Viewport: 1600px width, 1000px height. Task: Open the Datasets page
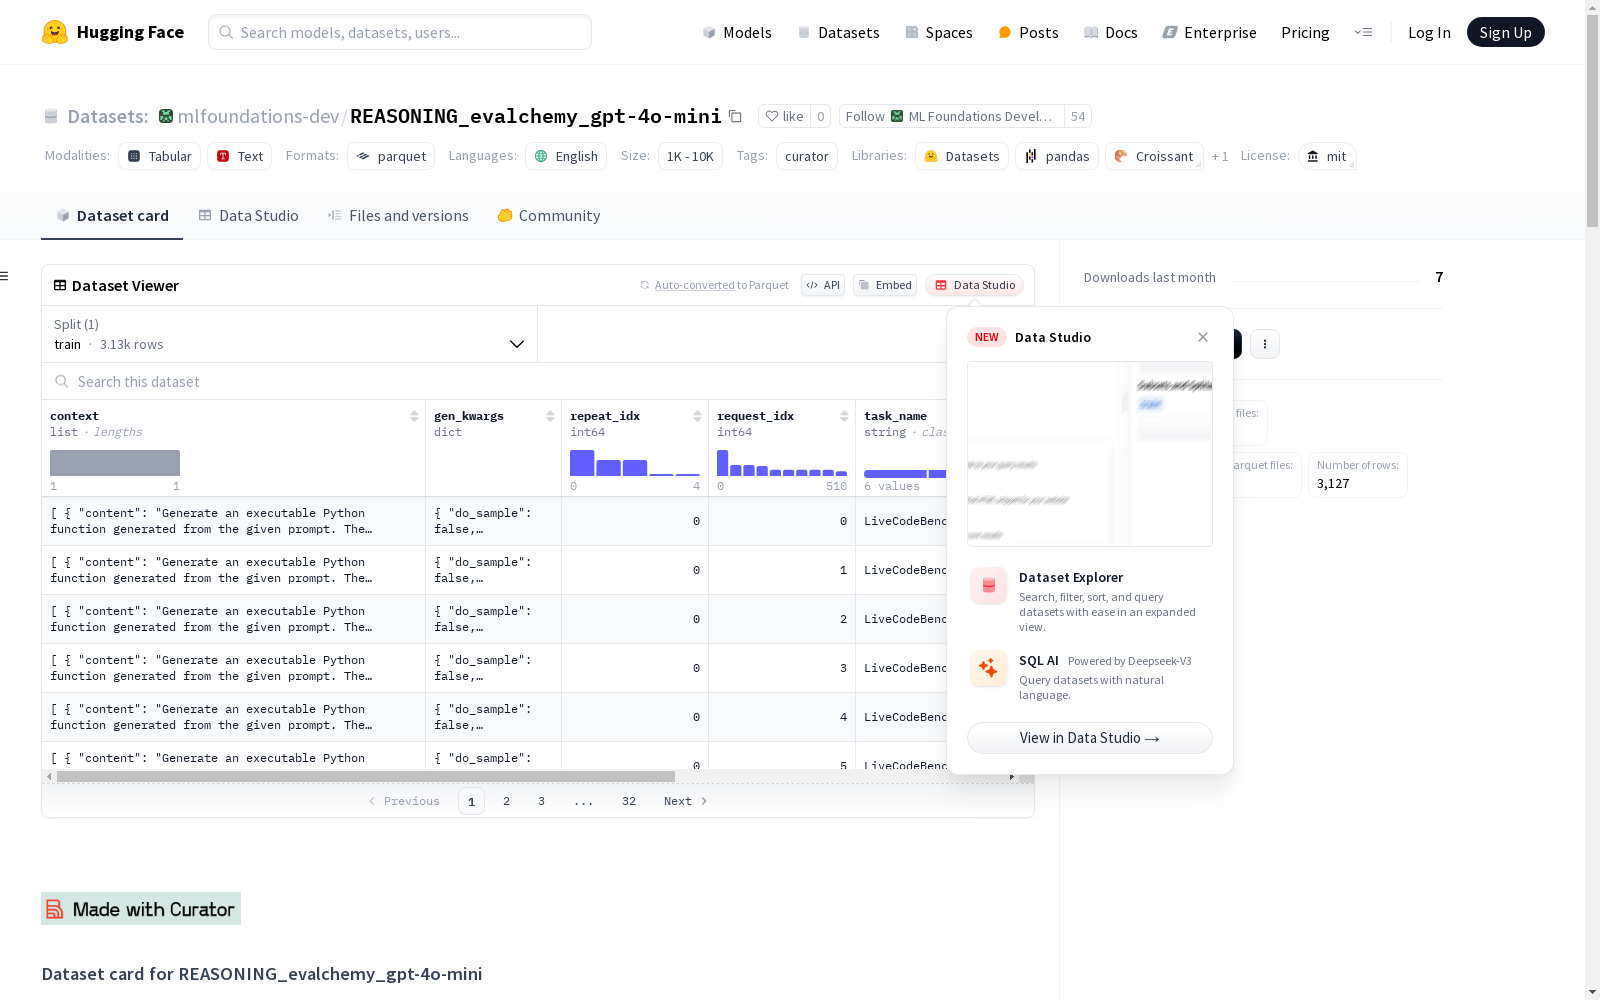click(838, 32)
